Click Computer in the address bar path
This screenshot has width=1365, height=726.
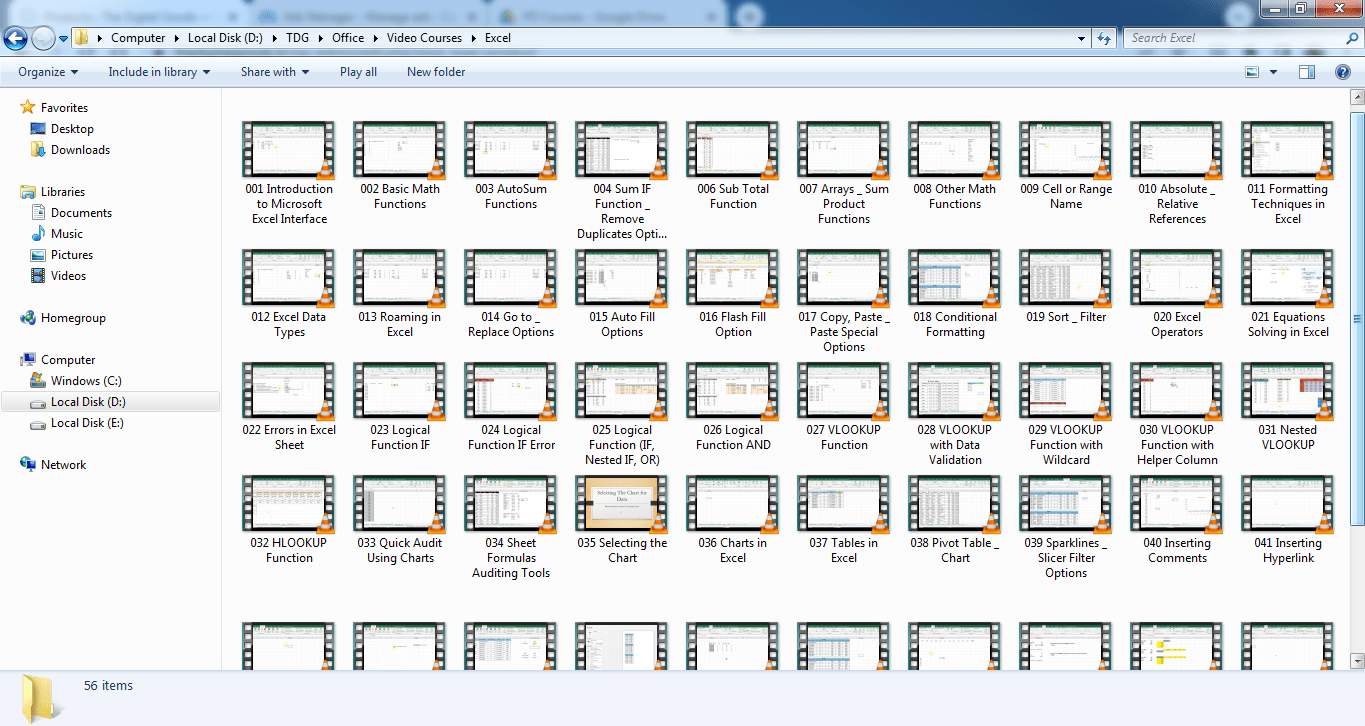(x=138, y=38)
